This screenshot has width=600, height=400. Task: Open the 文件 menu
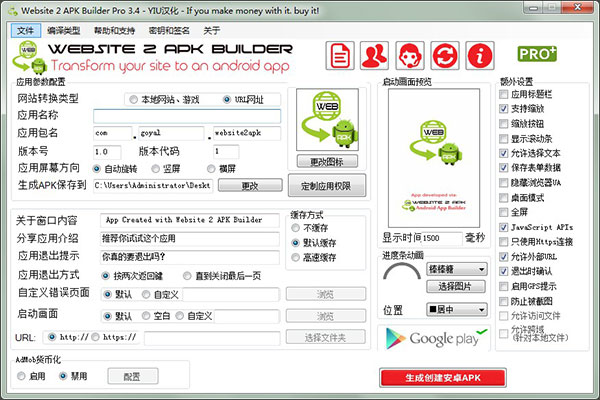click(25, 31)
